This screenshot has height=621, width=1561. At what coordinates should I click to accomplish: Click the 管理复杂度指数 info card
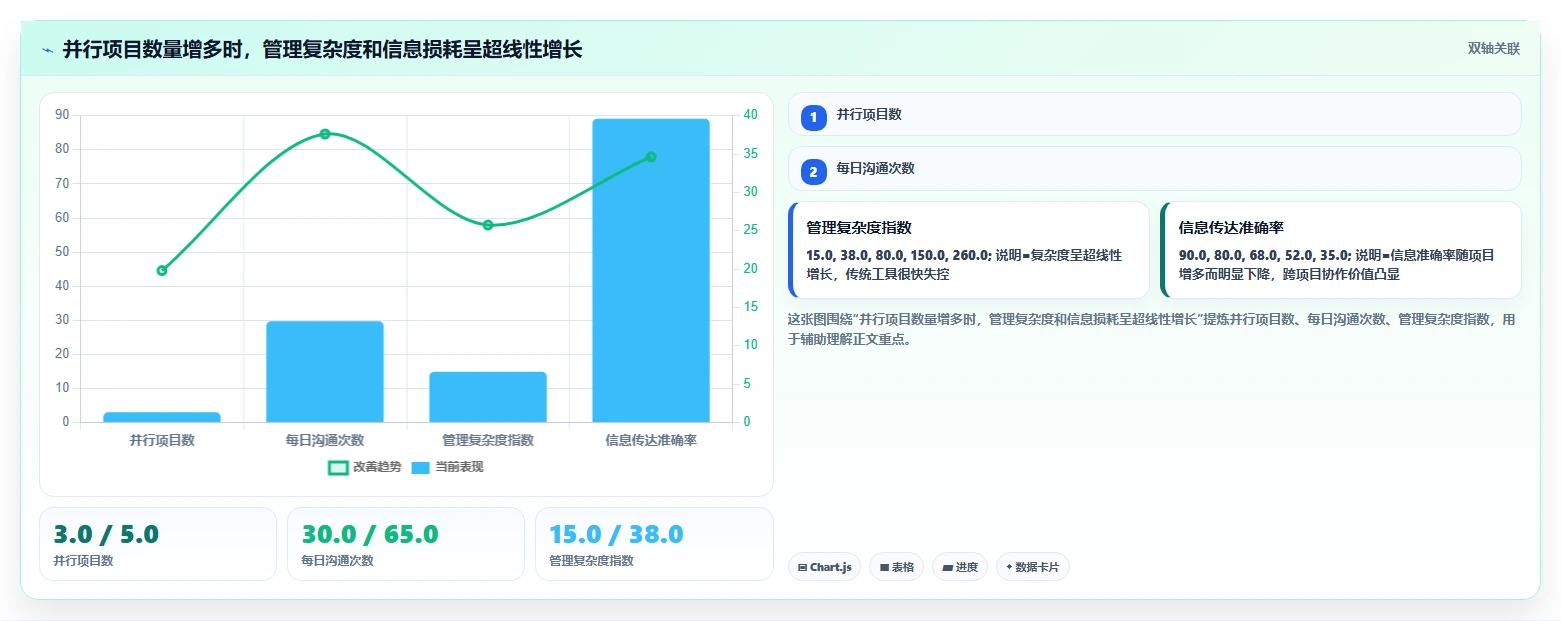[968, 250]
